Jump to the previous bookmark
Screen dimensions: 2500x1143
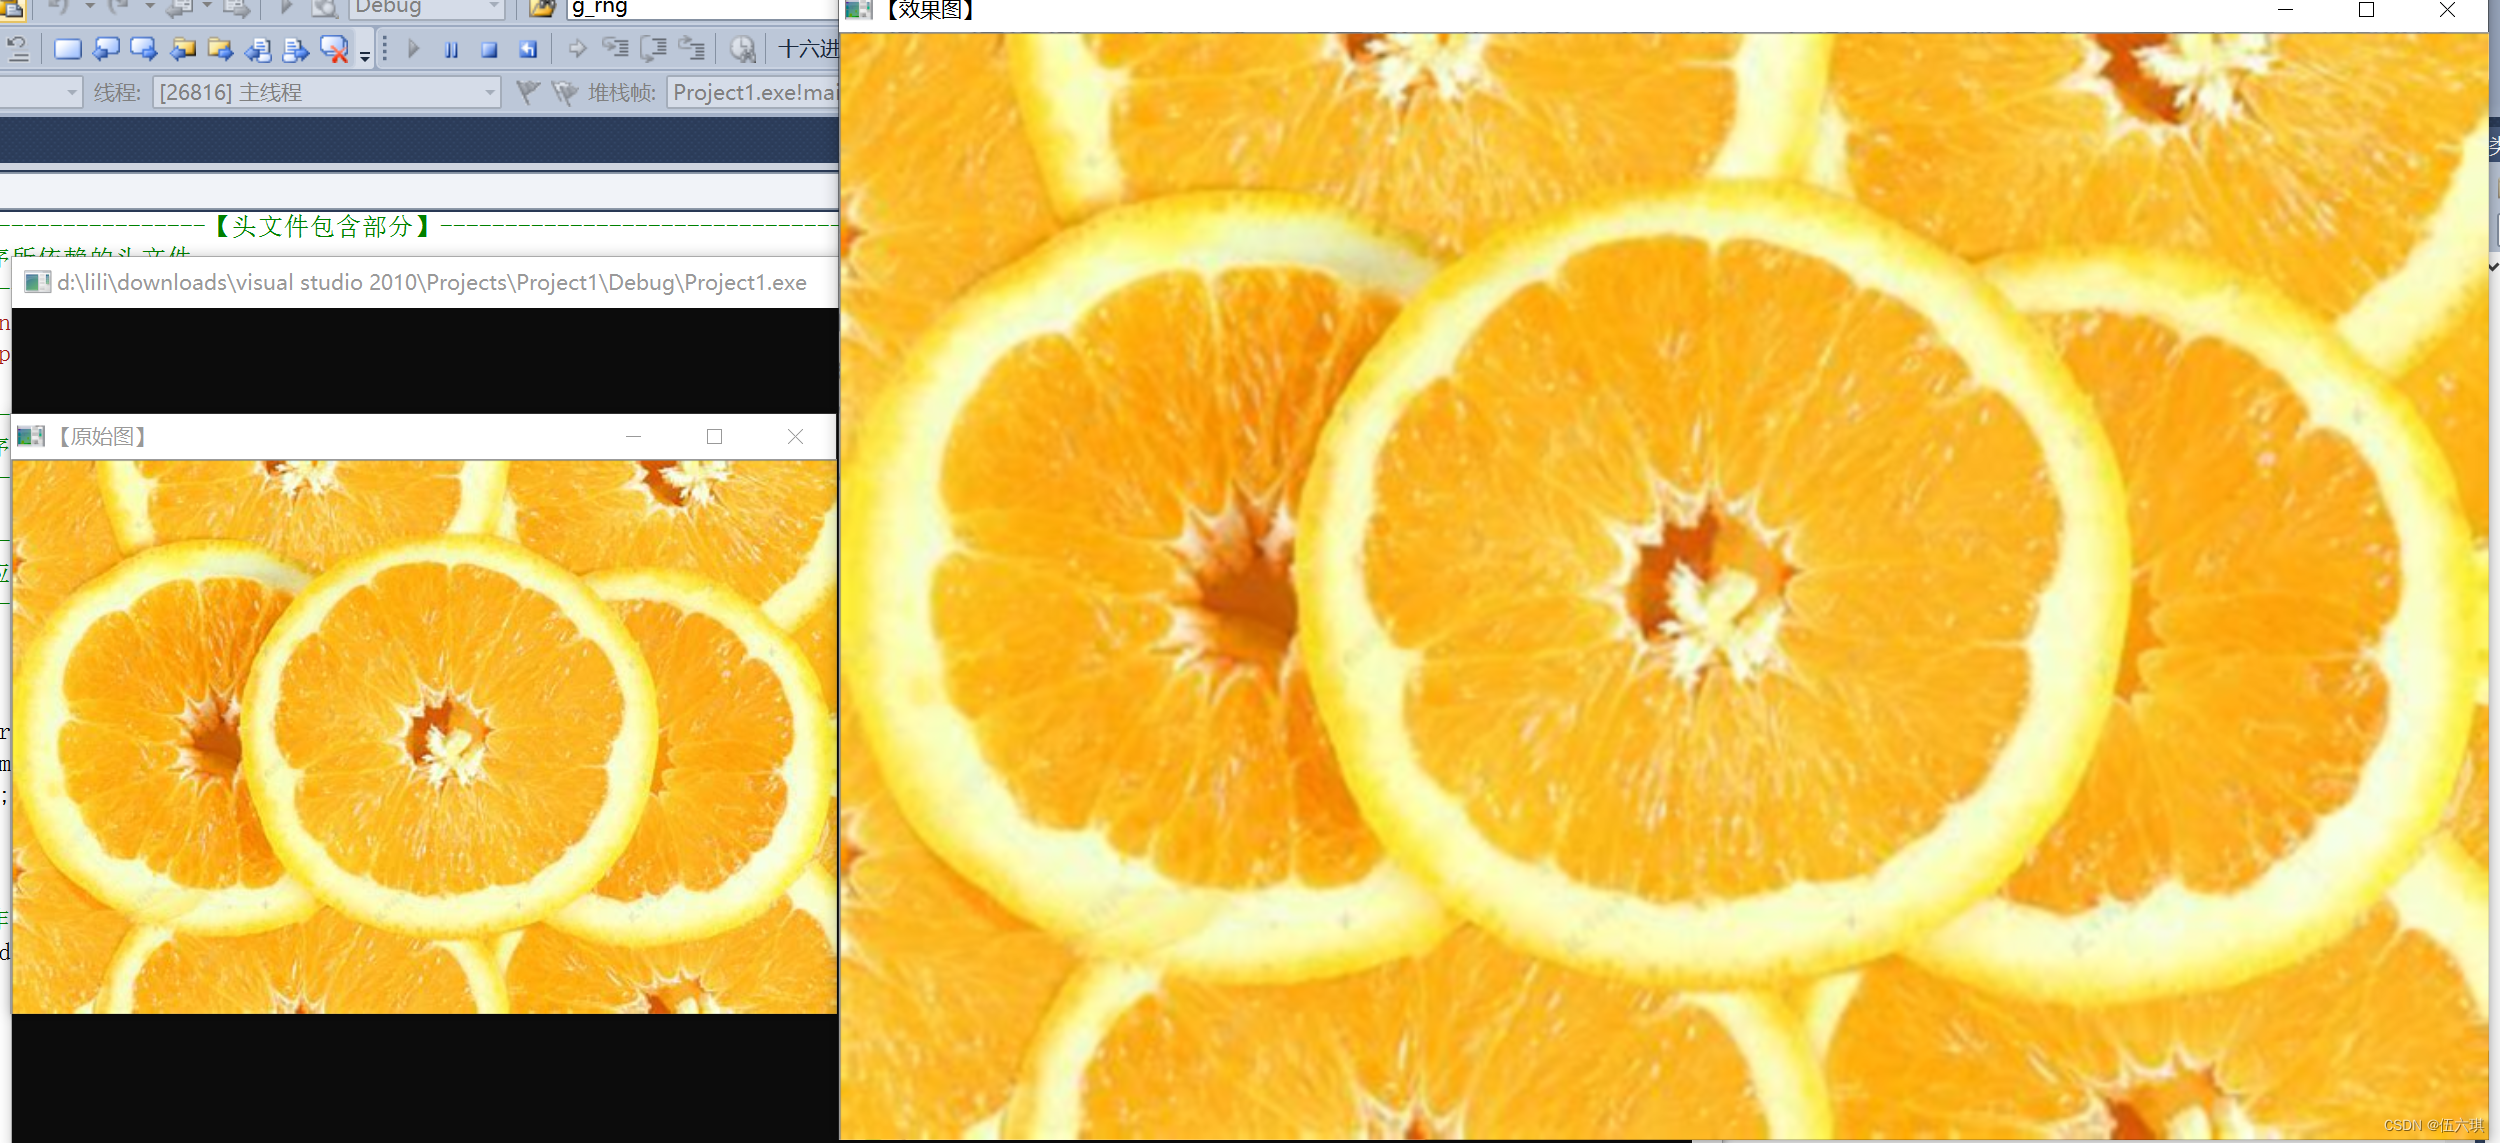click(106, 49)
